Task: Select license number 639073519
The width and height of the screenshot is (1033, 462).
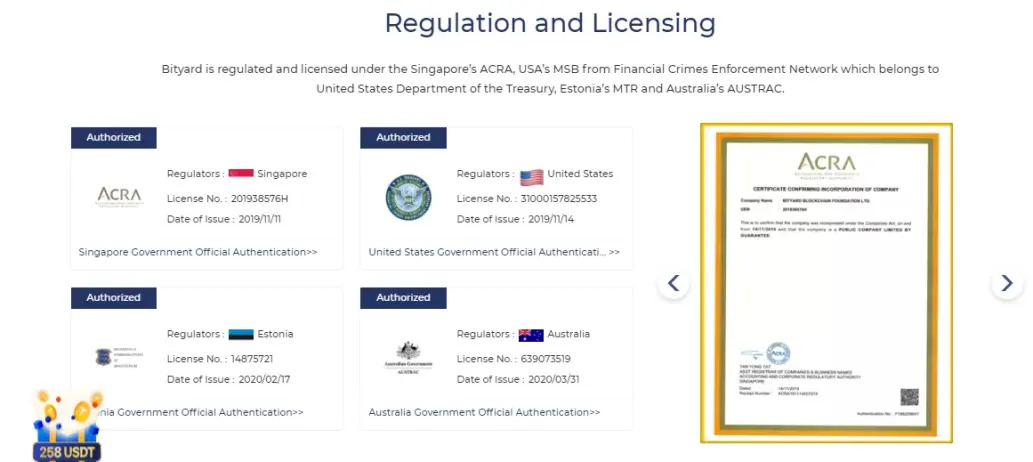Action: 545,359
